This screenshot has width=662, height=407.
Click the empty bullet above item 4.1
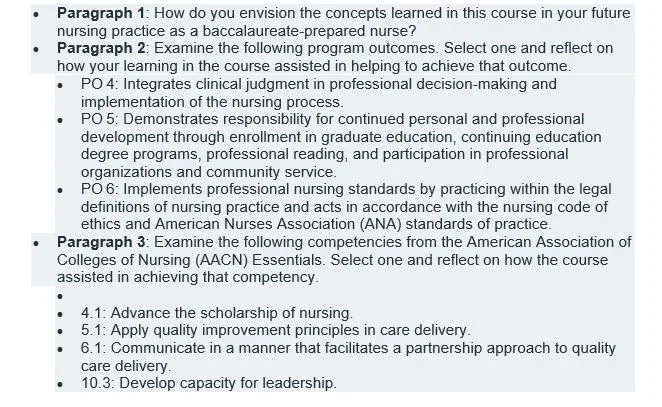pyautogui.click(x=60, y=296)
